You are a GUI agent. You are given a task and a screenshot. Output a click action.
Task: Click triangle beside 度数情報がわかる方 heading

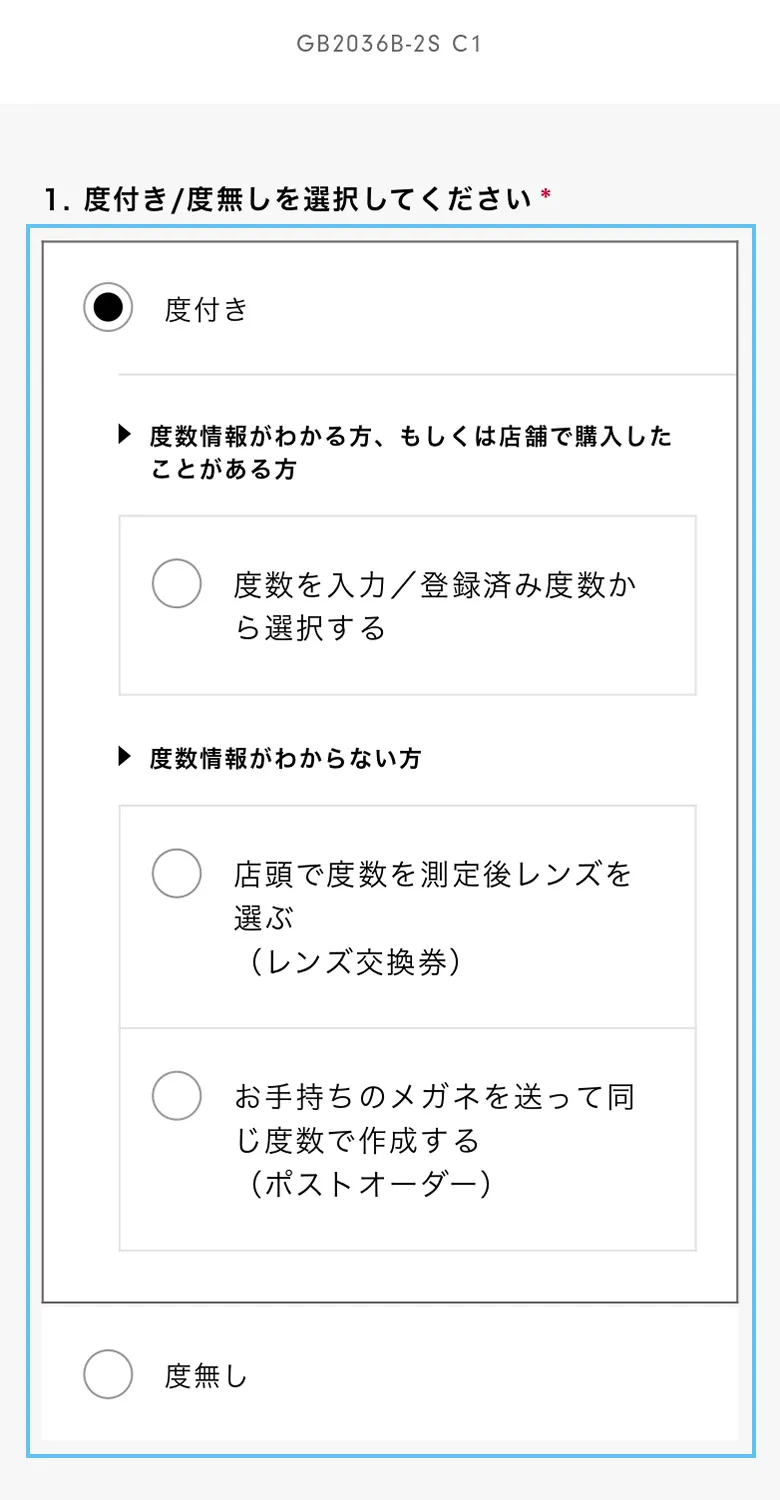click(125, 434)
